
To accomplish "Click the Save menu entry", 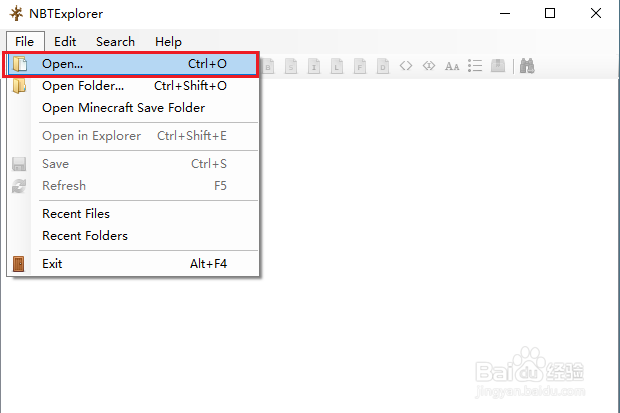I will (133, 164).
